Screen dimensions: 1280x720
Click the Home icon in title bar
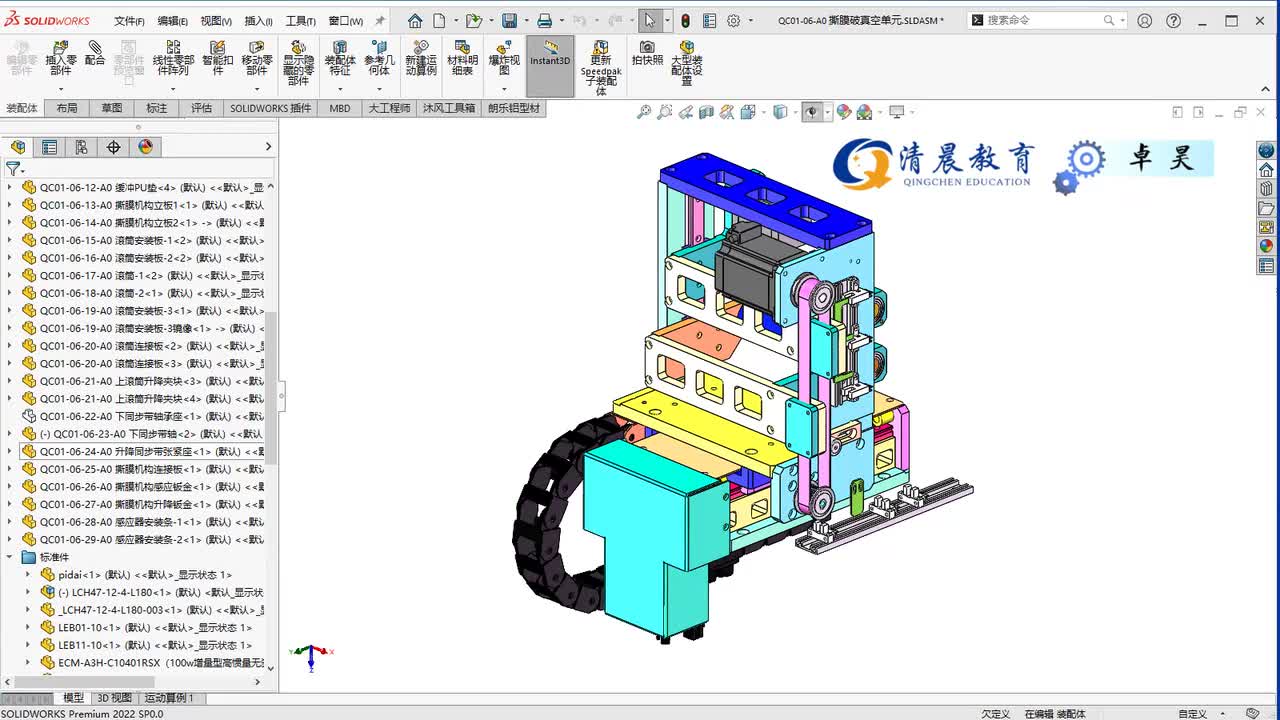point(415,20)
